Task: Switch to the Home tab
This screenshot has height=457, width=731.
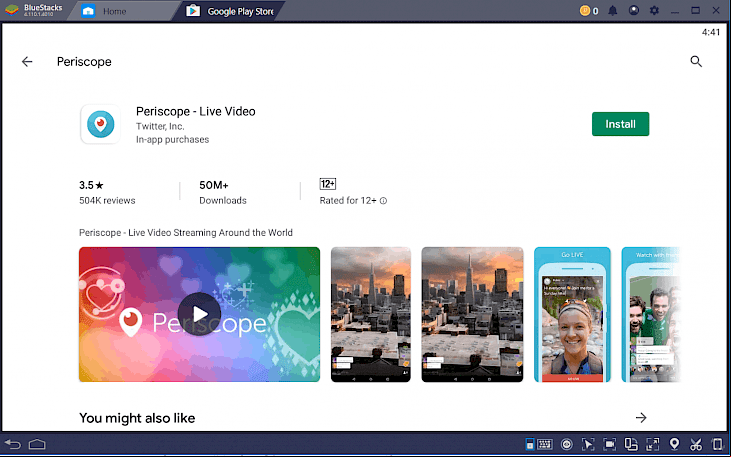Action: click(x=114, y=11)
